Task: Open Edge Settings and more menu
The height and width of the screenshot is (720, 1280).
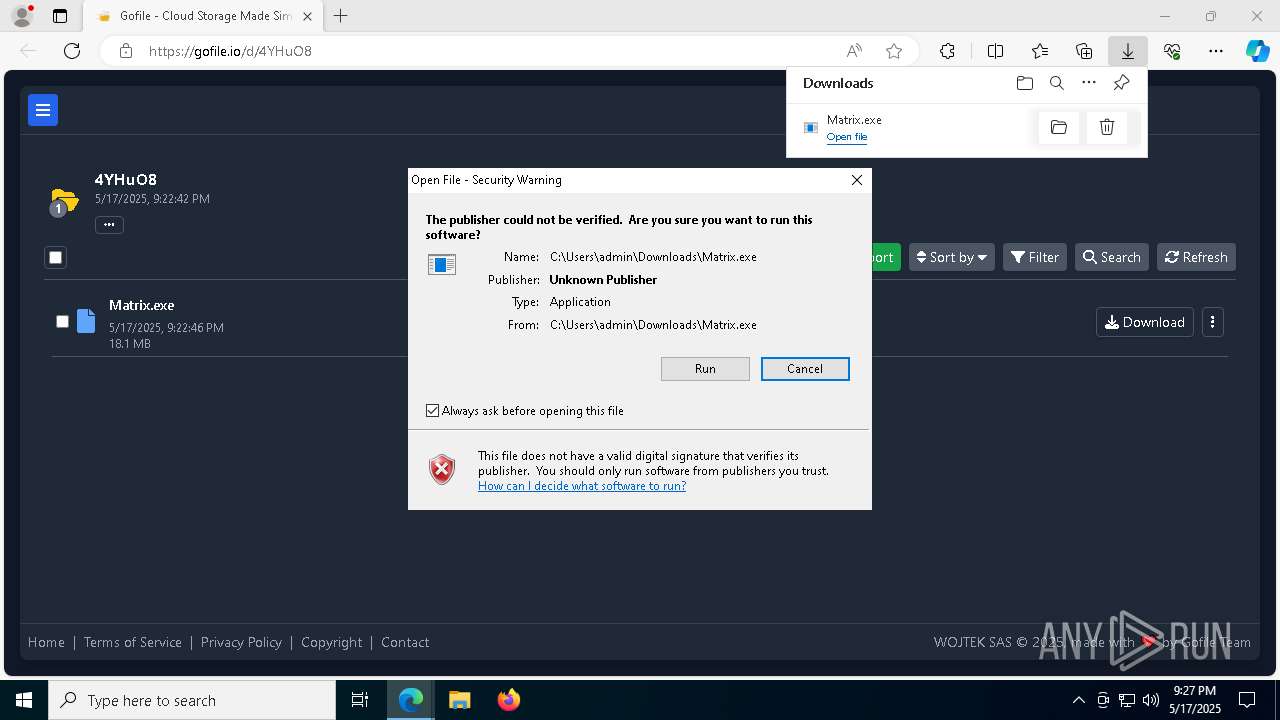Action: pos(1216,51)
